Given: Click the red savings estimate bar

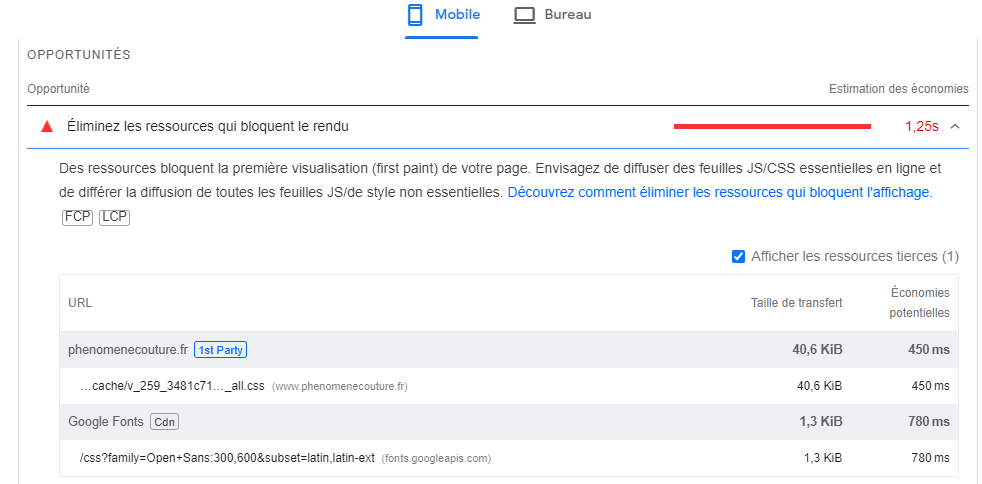Looking at the screenshot, I should pyautogui.click(x=771, y=127).
